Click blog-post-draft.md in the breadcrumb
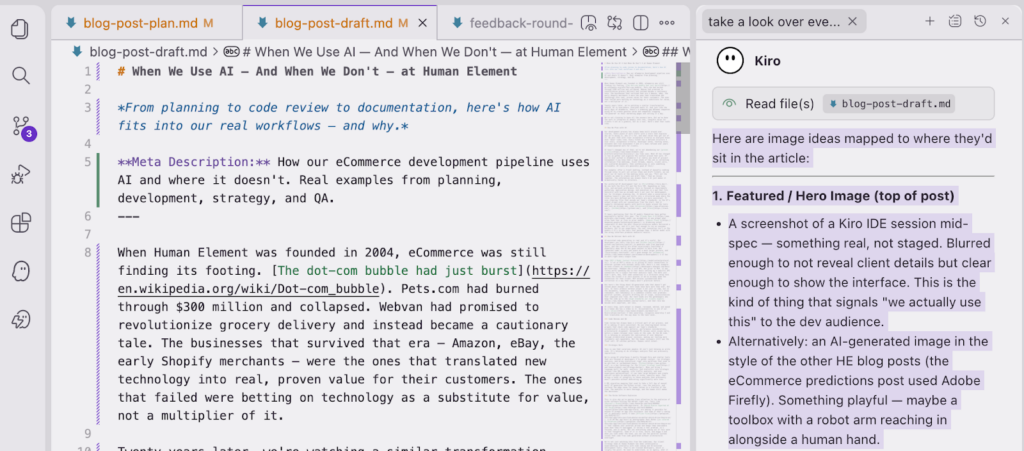Image resolution: width=1024 pixels, height=451 pixels. [x=148, y=52]
